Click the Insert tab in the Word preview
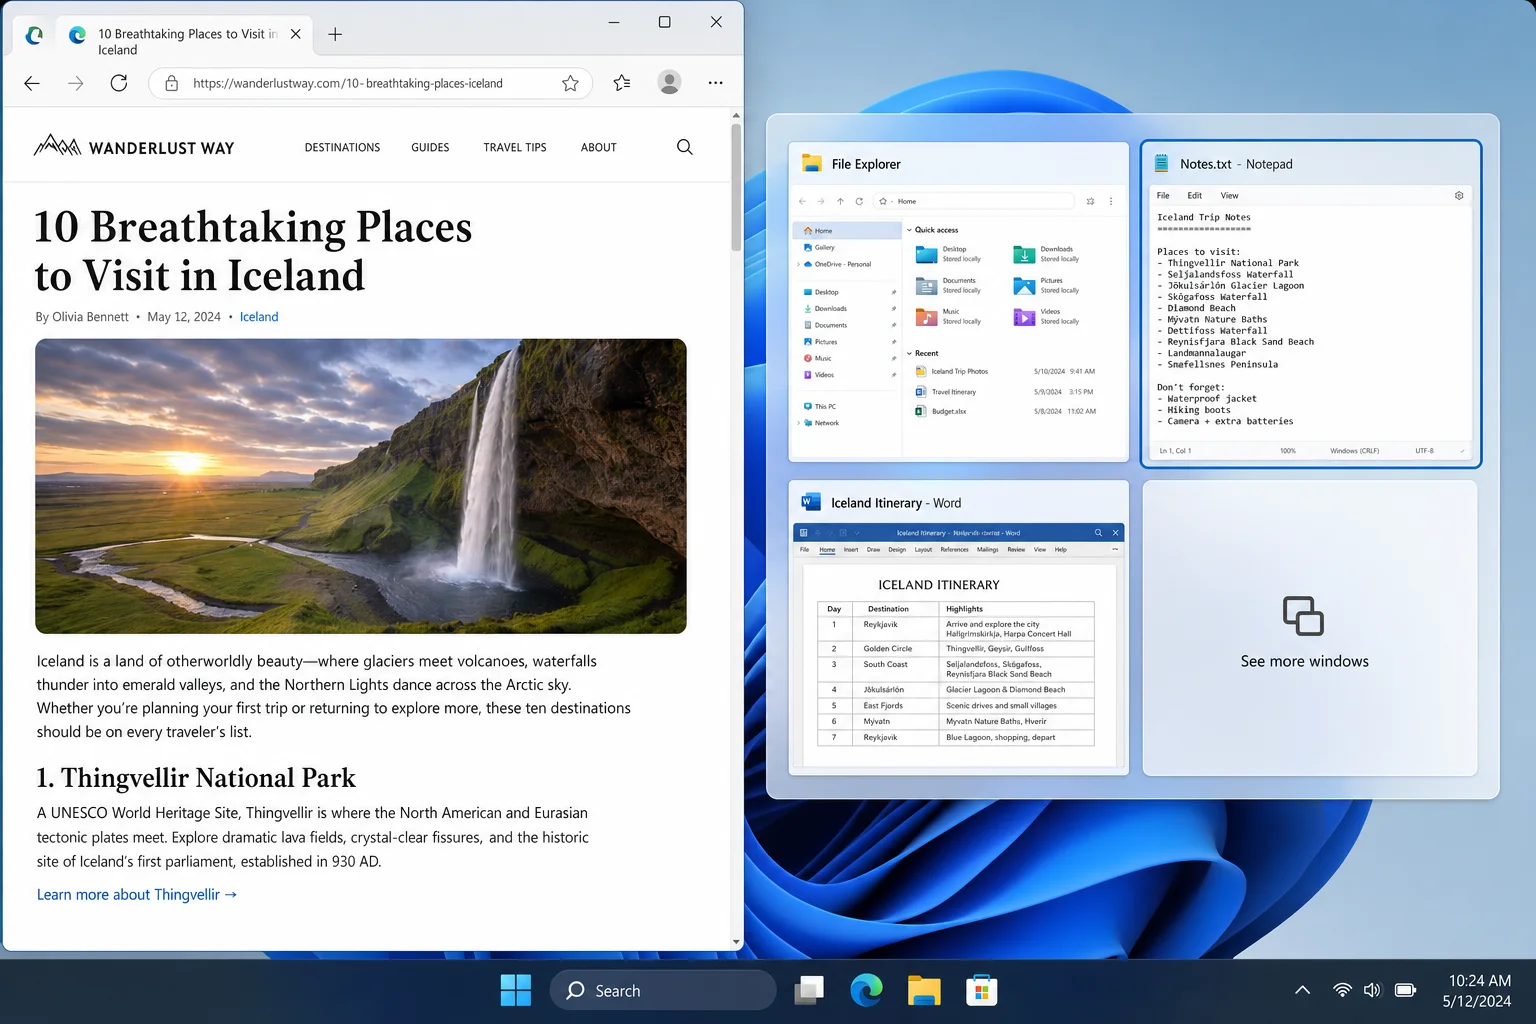Image resolution: width=1536 pixels, height=1024 pixels. [x=851, y=549]
